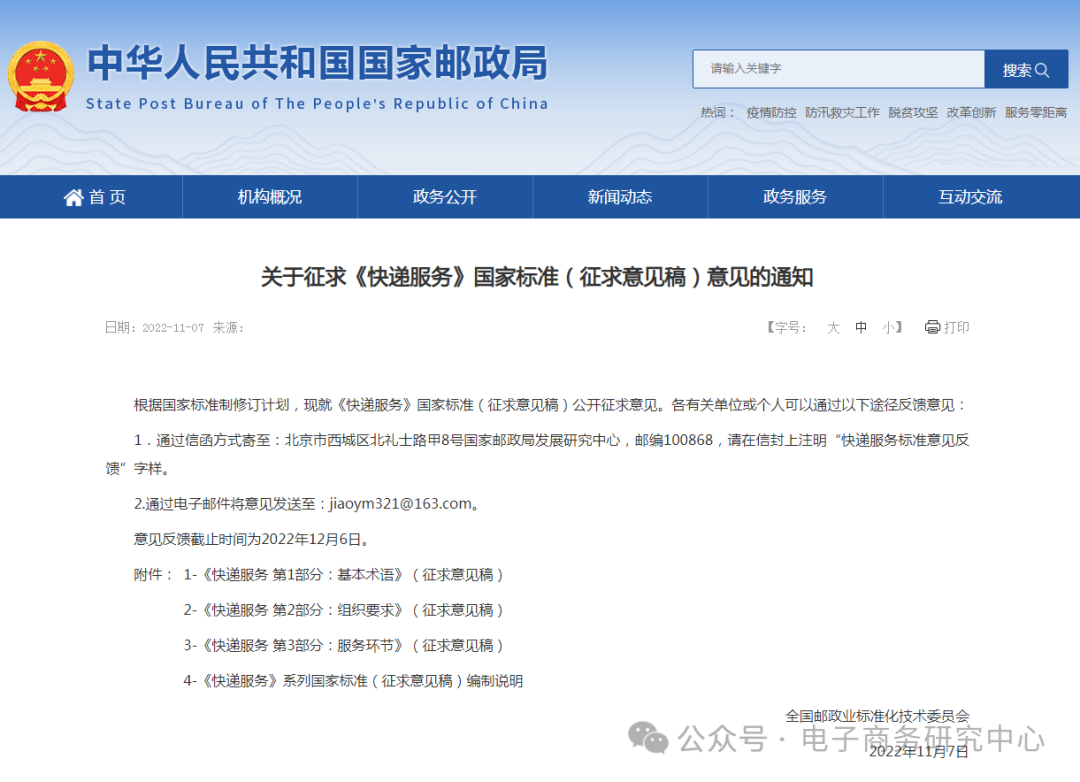Select the home icon on 首页 tab
The width and height of the screenshot is (1080, 782).
(x=73, y=197)
